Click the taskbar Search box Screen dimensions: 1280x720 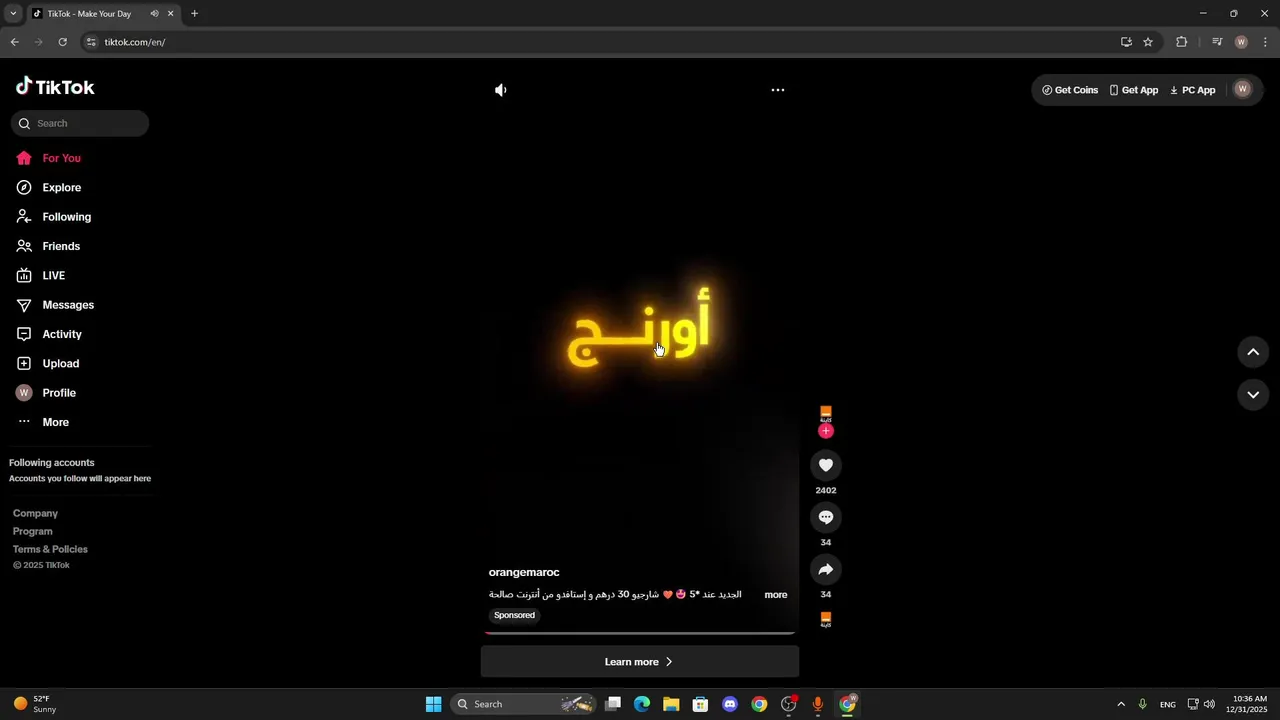coord(523,704)
